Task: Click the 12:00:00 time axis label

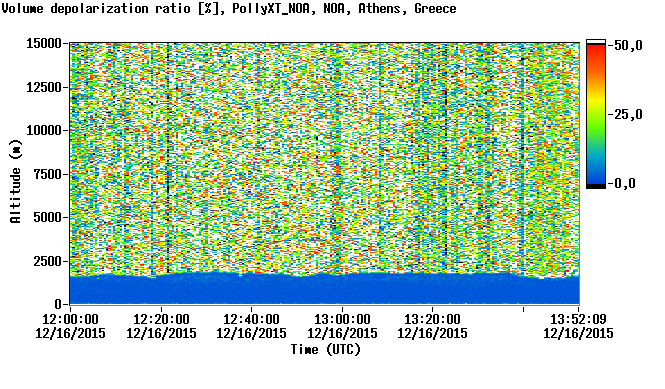Action: pyautogui.click(x=70, y=319)
